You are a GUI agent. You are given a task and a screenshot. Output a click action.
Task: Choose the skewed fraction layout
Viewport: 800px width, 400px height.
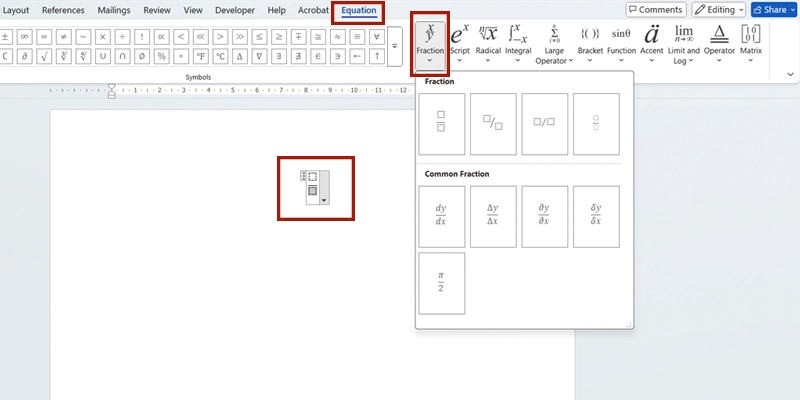tap(493, 124)
